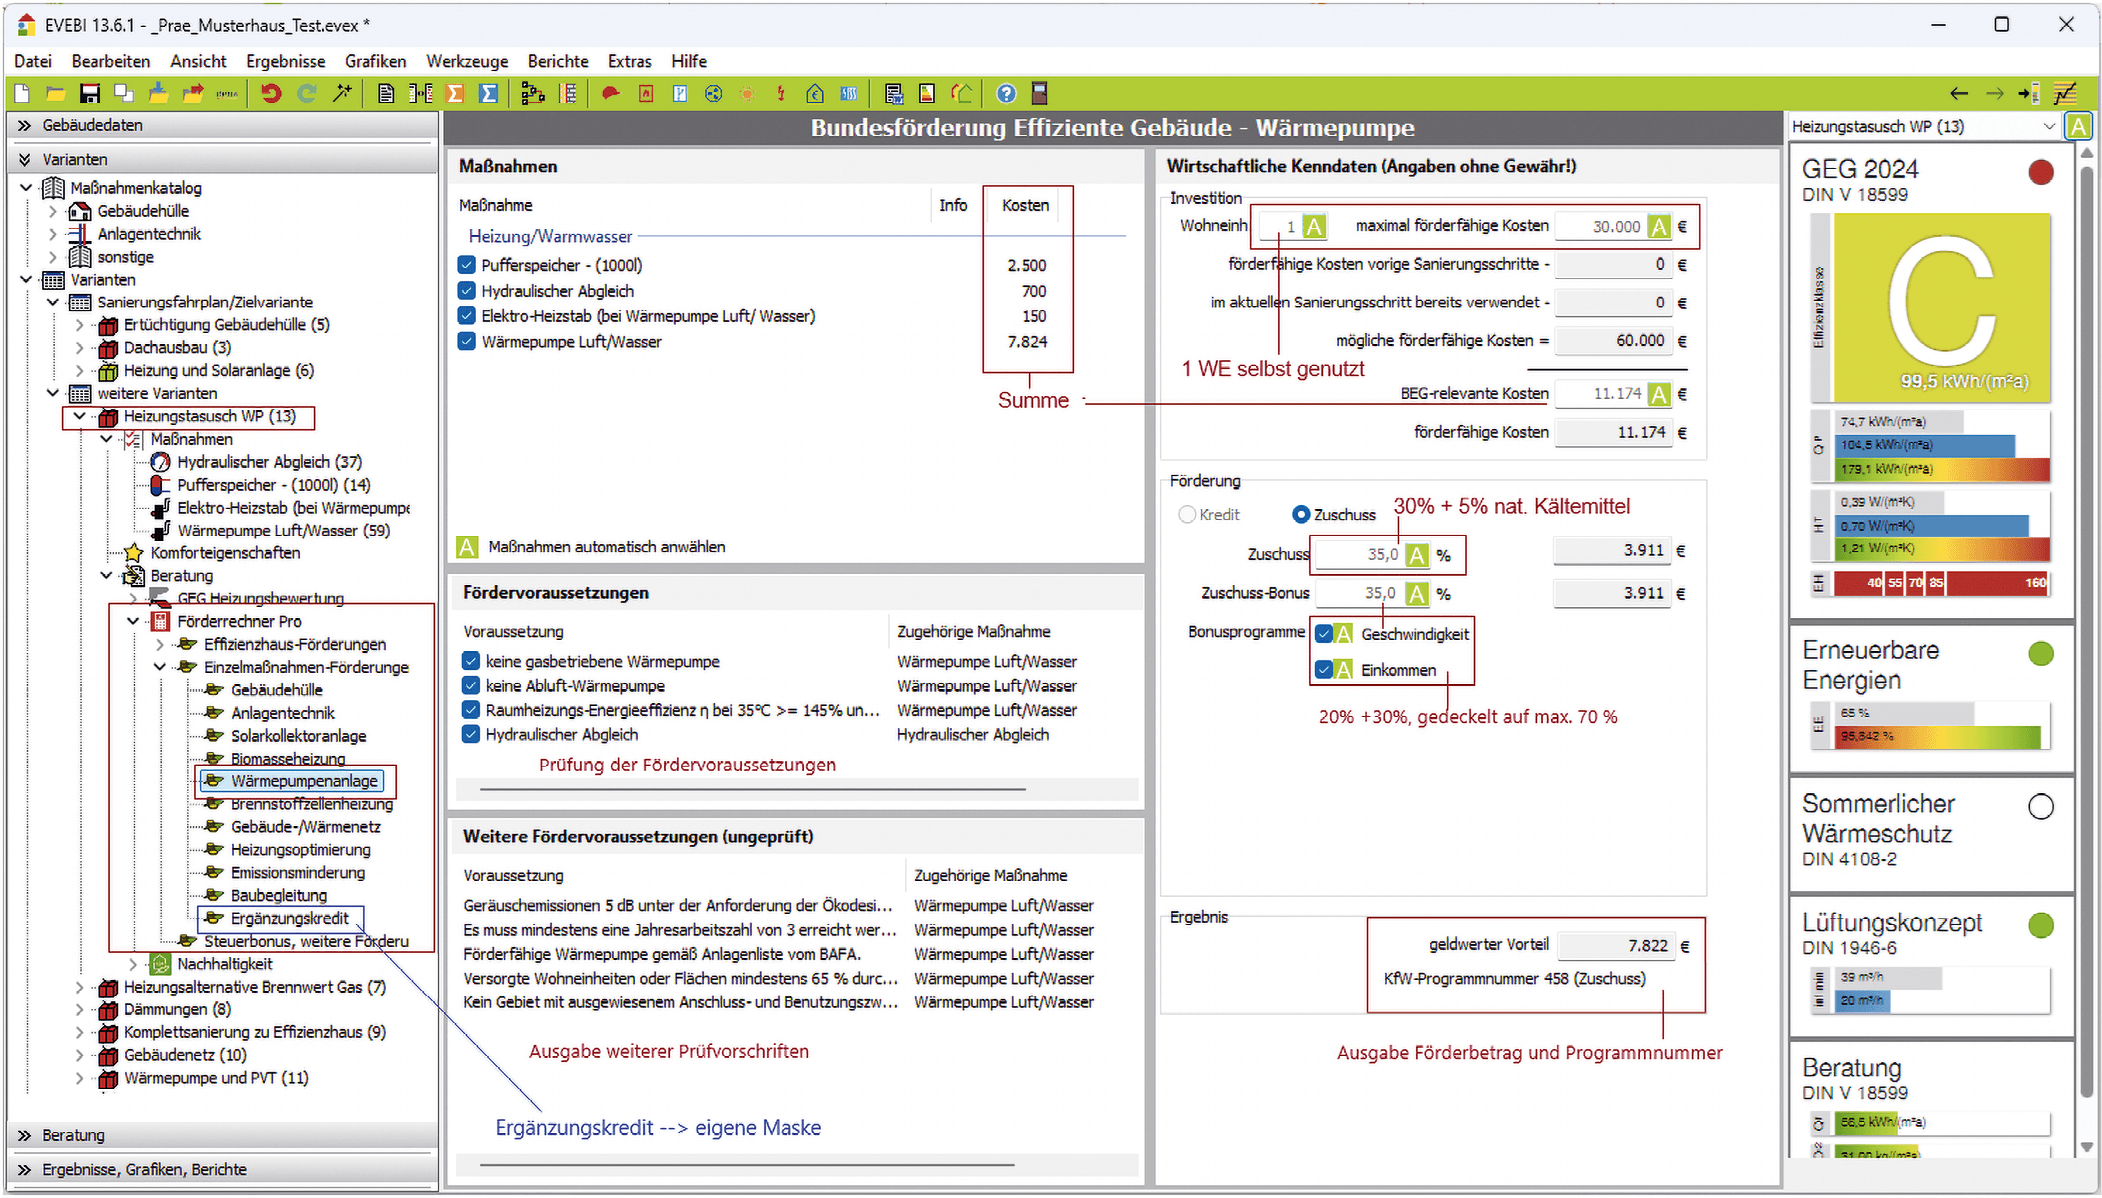Open the Ergebnisse menu

pyautogui.click(x=286, y=61)
